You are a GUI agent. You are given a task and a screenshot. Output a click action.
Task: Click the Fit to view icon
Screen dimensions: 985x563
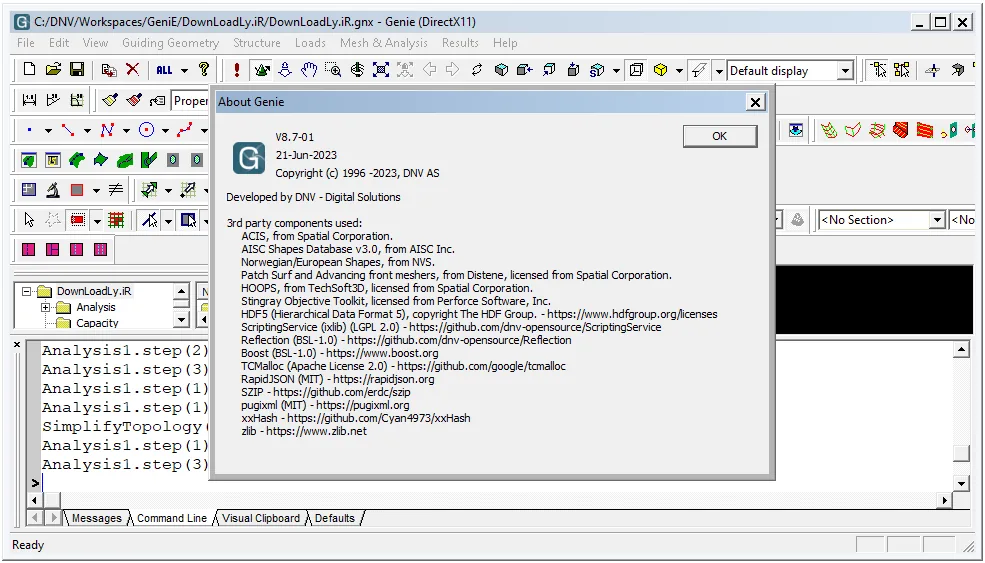point(381,70)
